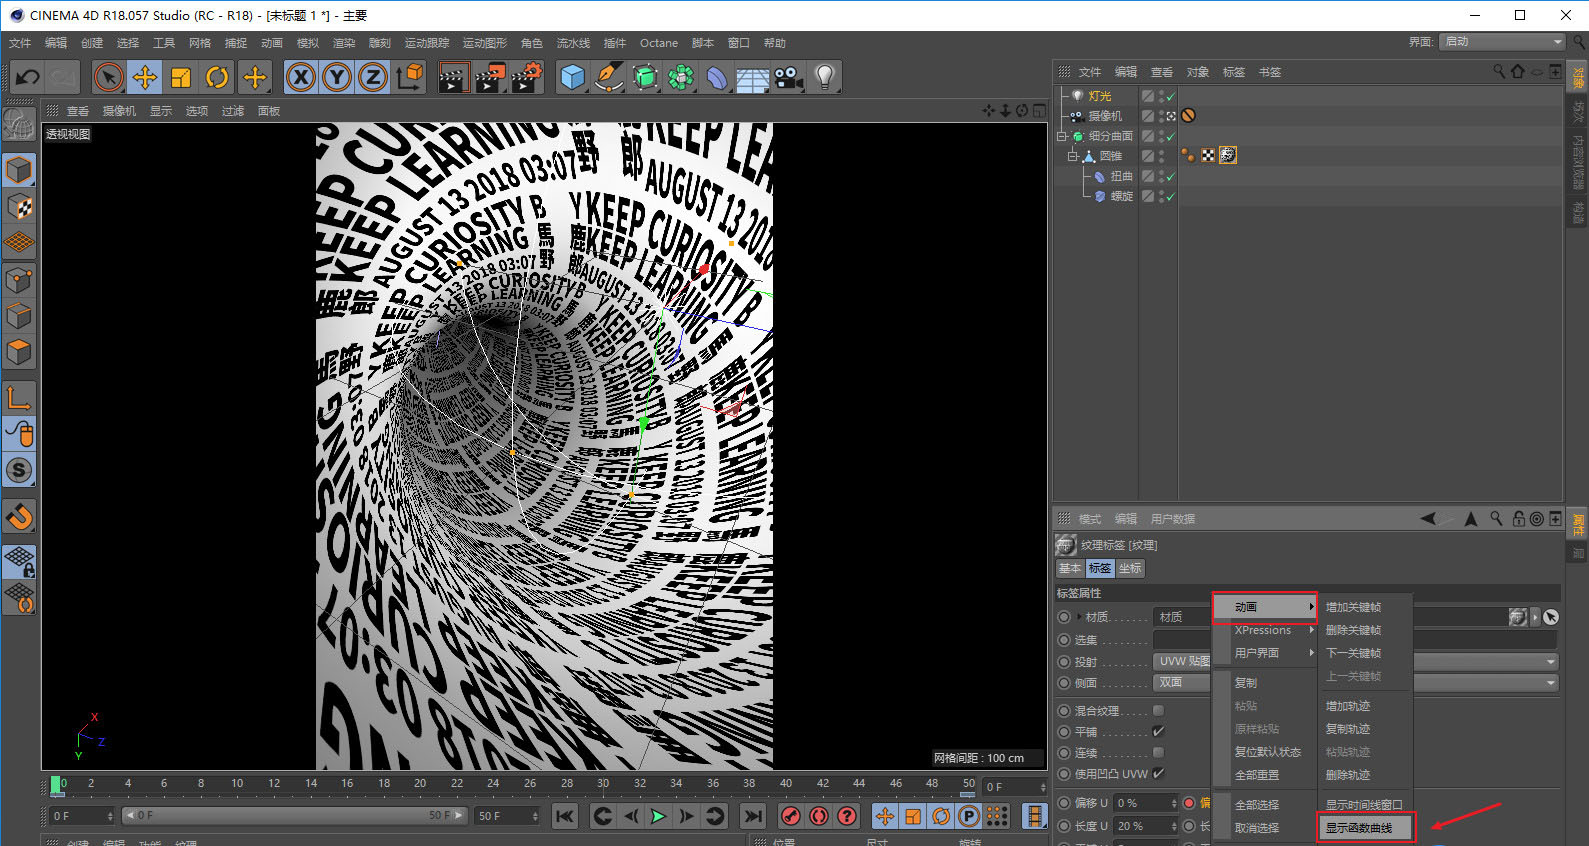The width and height of the screenshot is (1589, 846).
Task: Enable the 混合纹理 checkbox
Action: [1158, 711]
